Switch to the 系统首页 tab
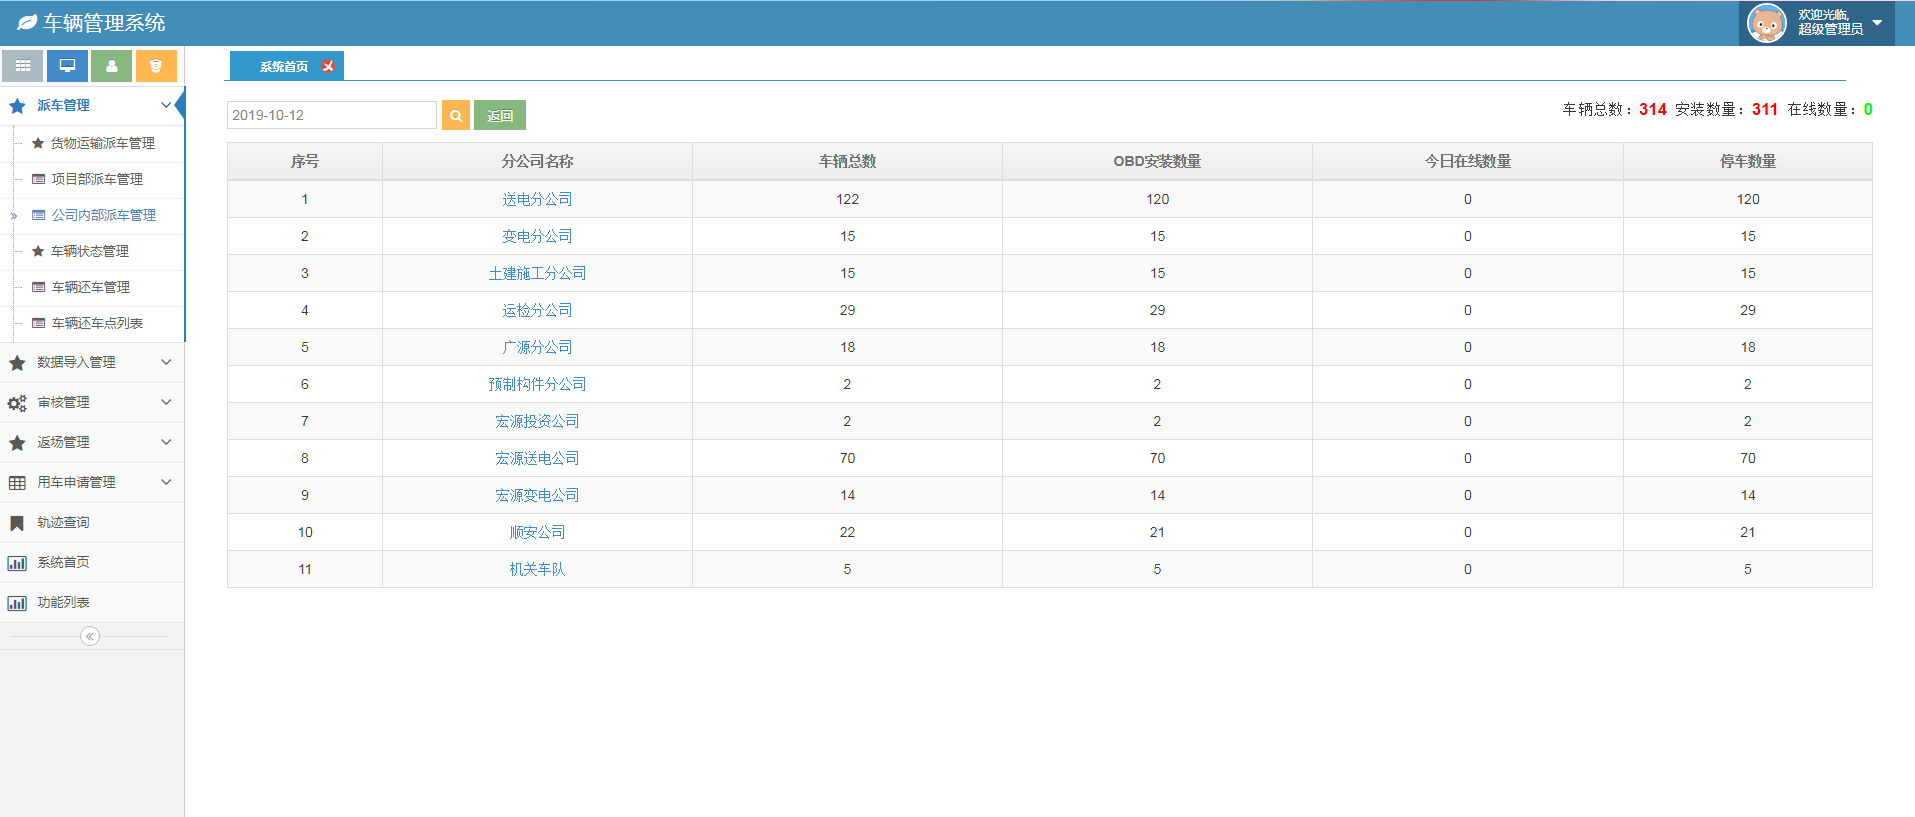Screen dimensions: 1915x817 click(x=284, y=66)
